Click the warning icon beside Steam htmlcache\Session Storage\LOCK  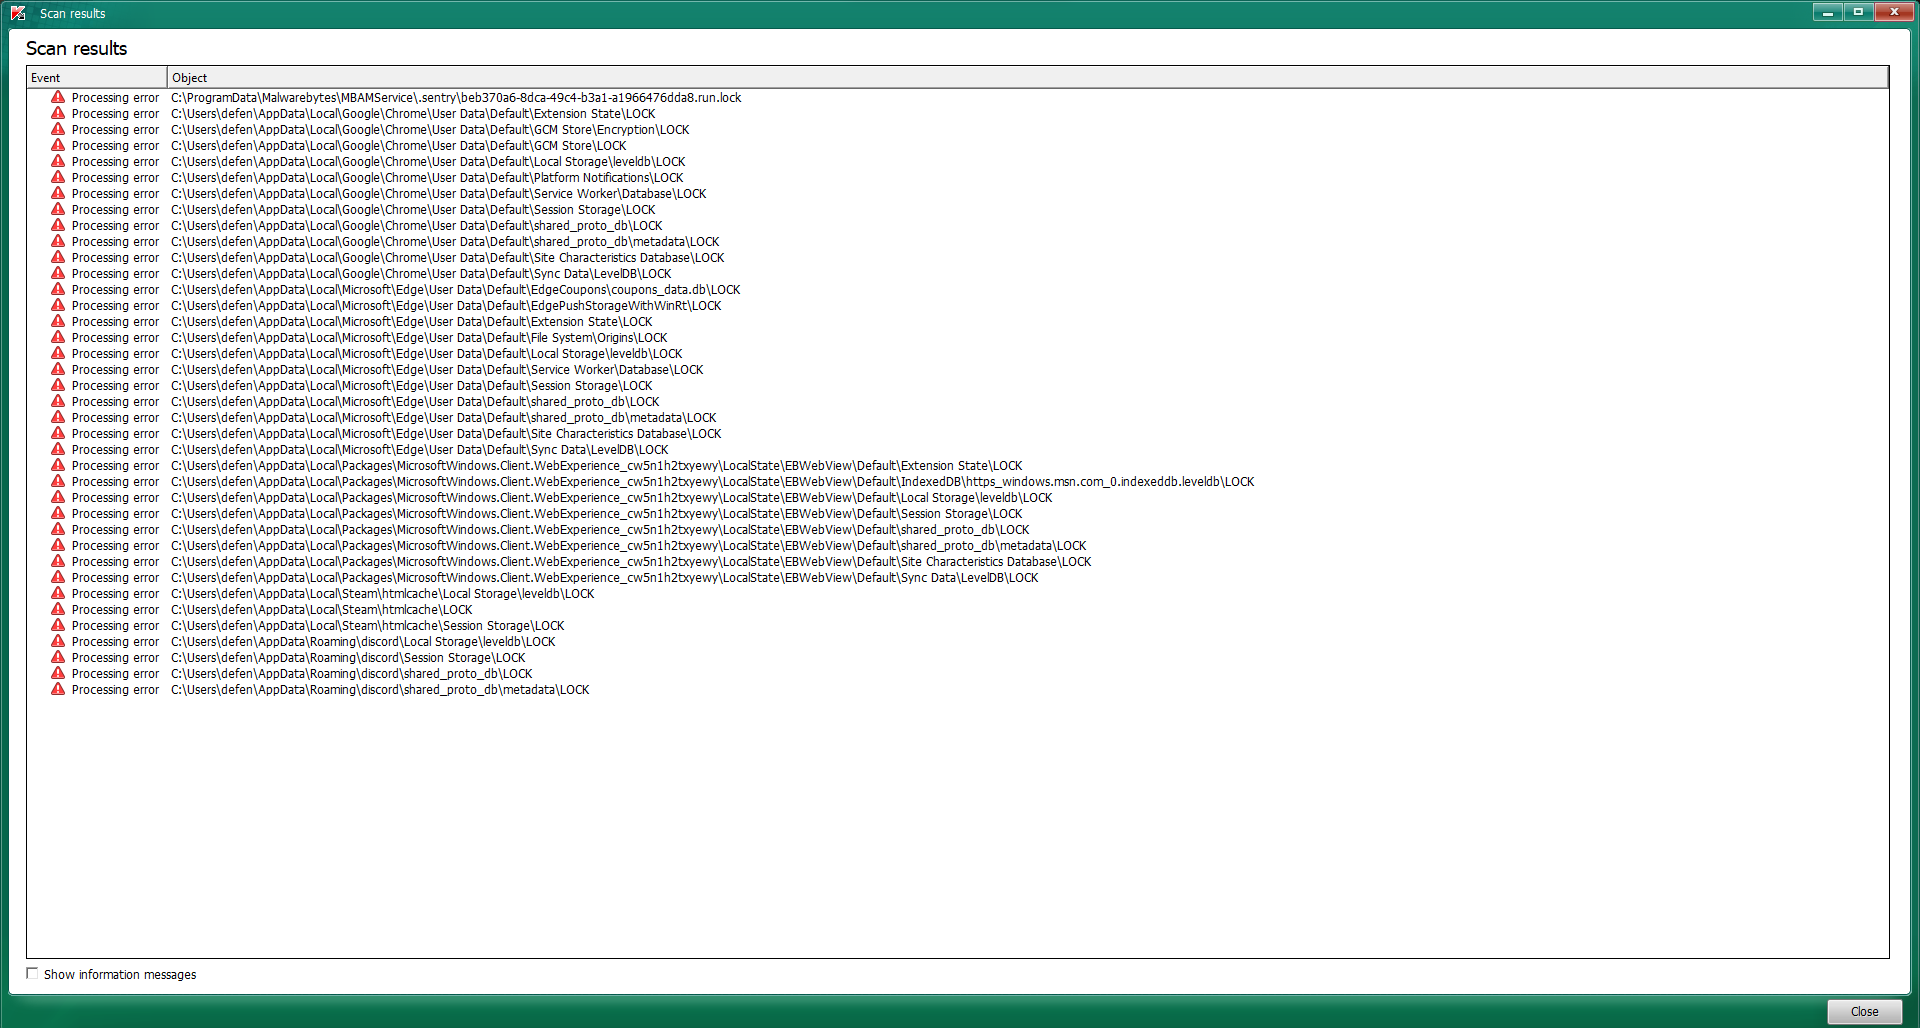[58, 625]
